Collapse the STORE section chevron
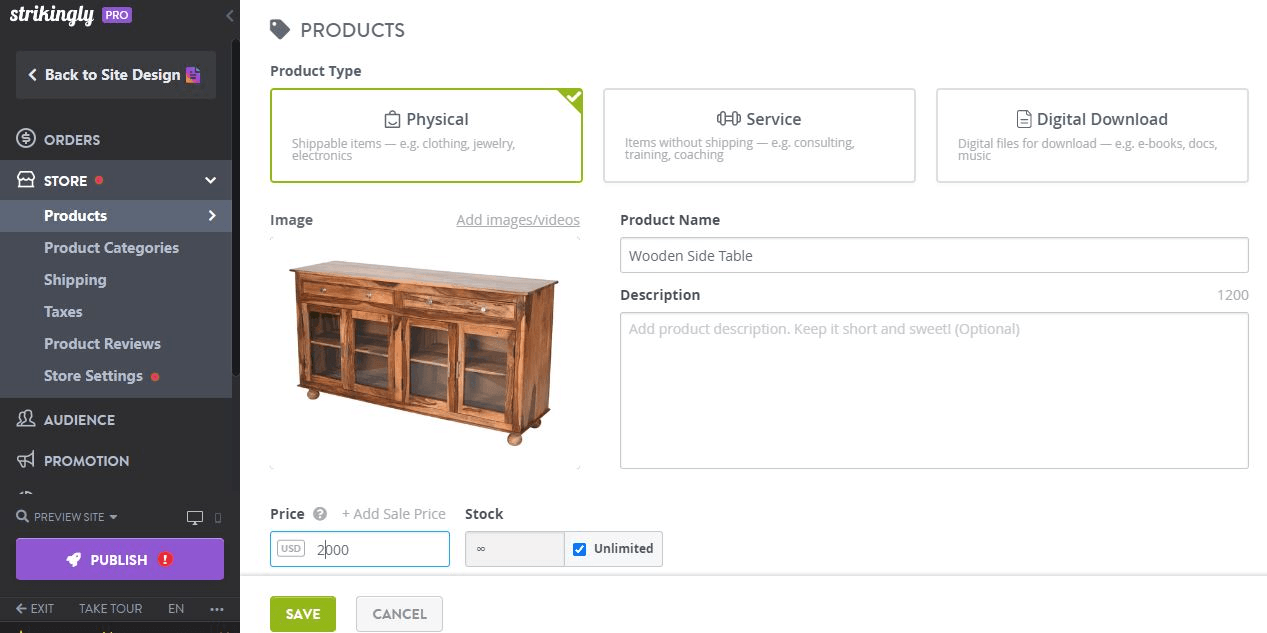 click(x=210, y=180)
